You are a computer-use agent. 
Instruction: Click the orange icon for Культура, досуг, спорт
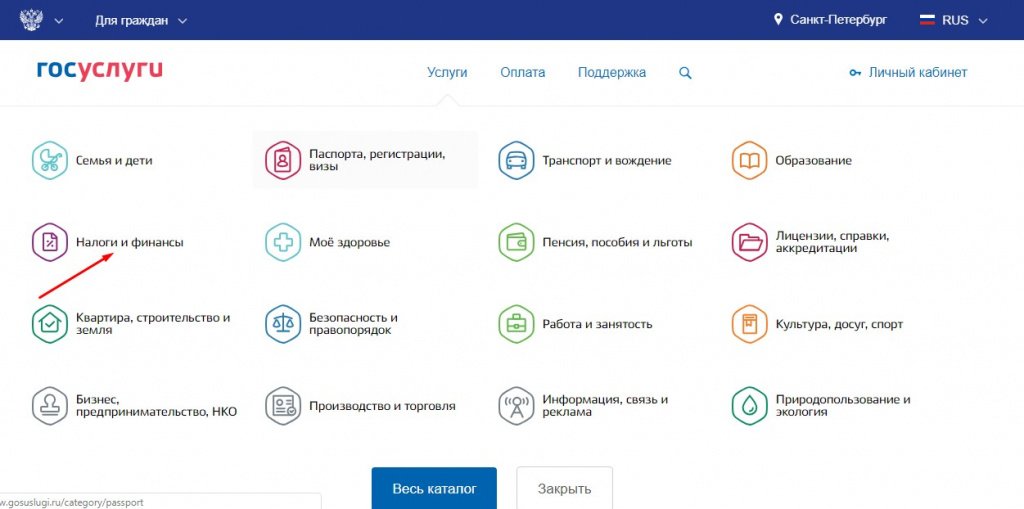[749, 324]
